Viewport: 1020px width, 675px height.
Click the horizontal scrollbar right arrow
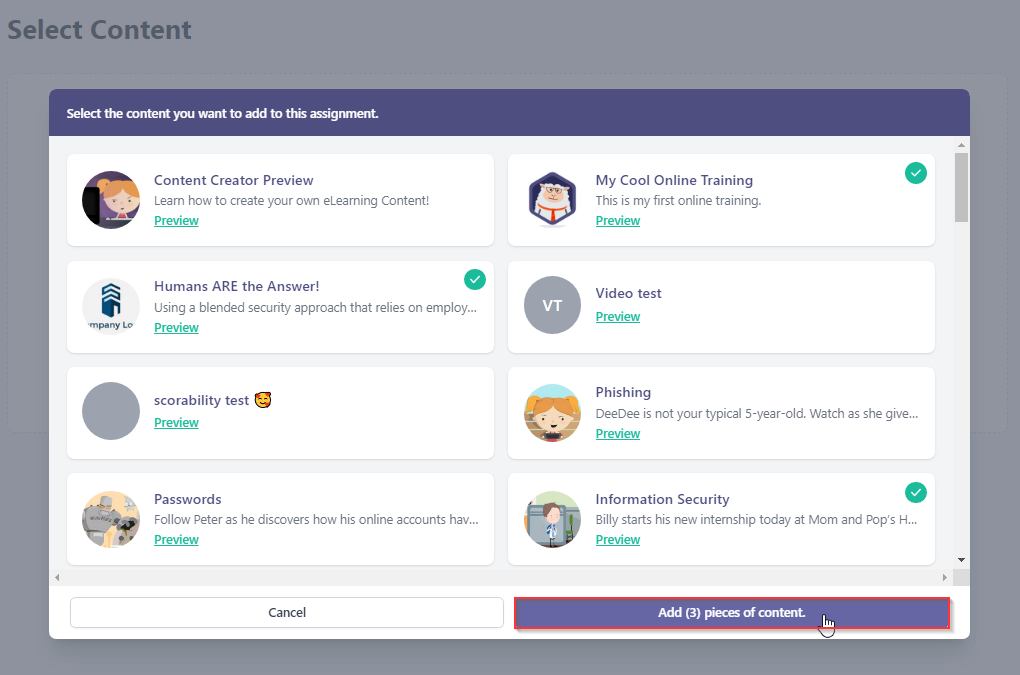click(x=945, y=578)
